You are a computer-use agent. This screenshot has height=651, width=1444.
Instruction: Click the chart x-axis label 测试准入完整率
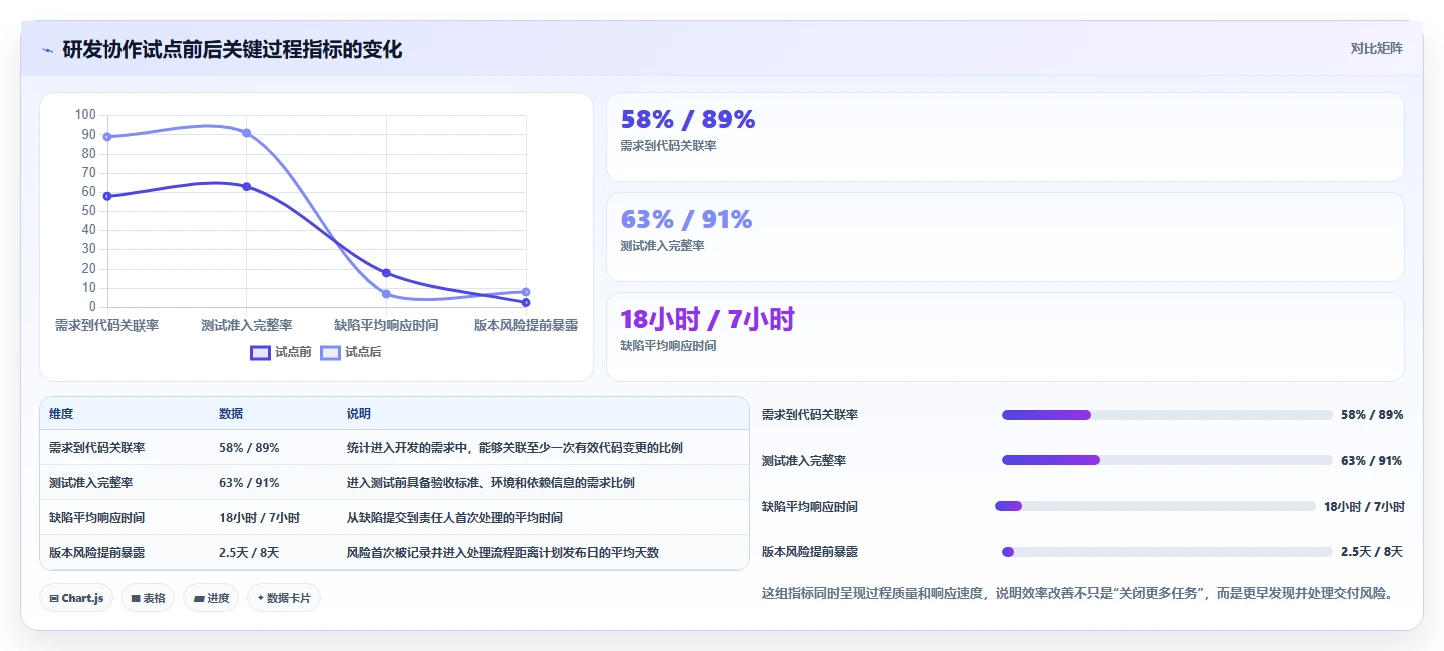coord(247,325)
